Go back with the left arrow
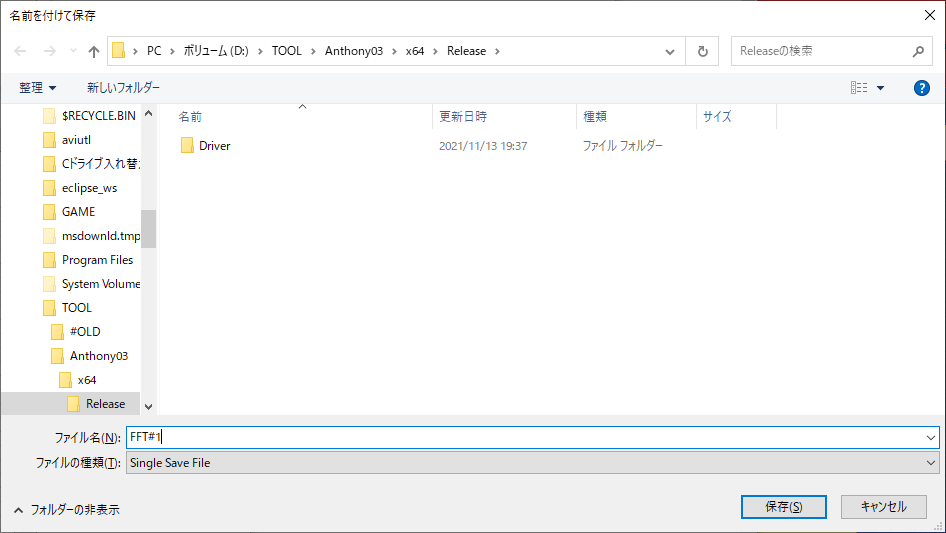This screenshot has height=533, width=946. point(20,51)
